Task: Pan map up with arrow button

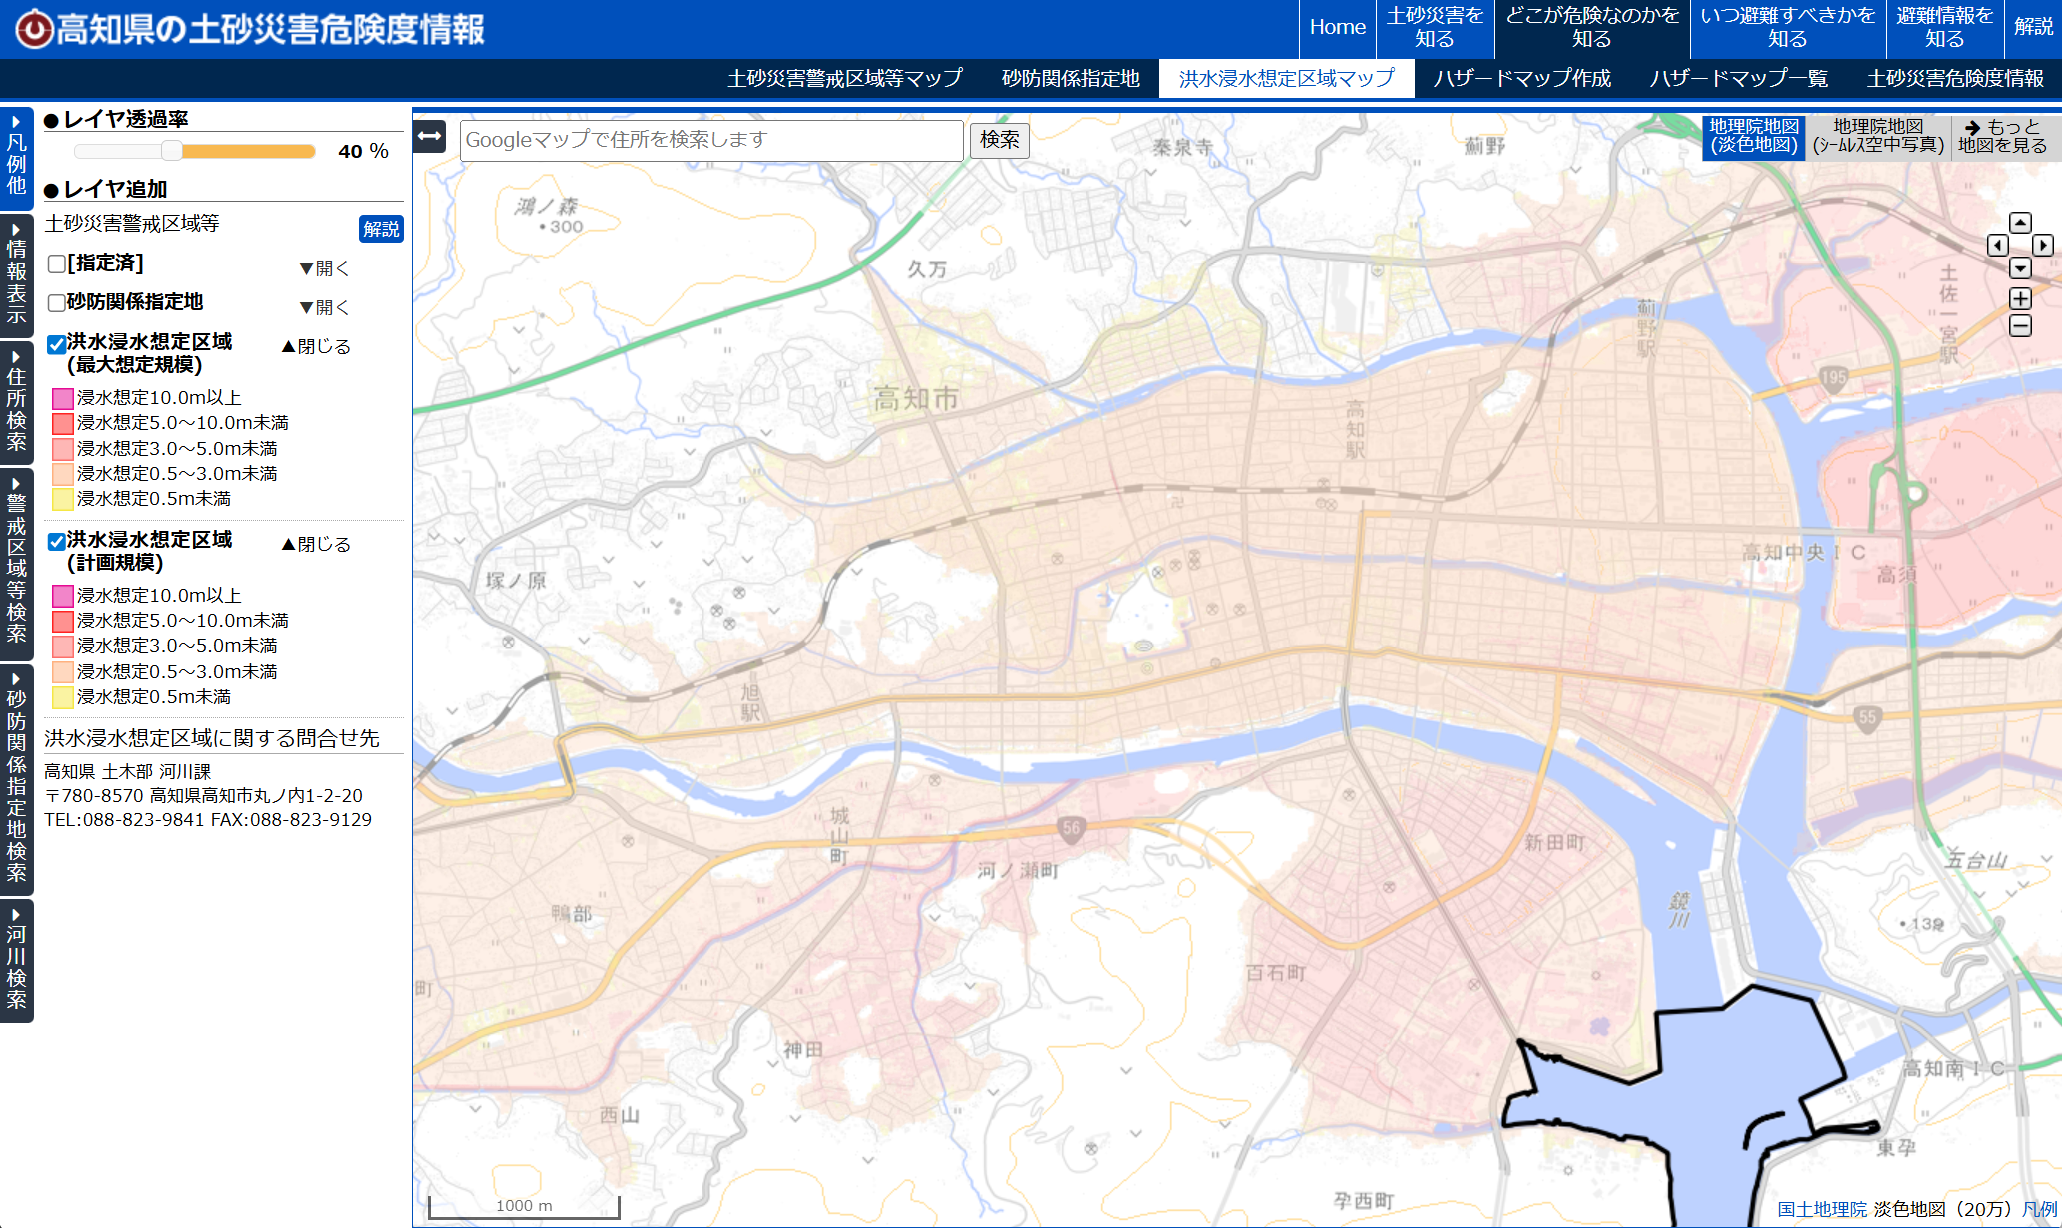Action: tap(2020, 223)
